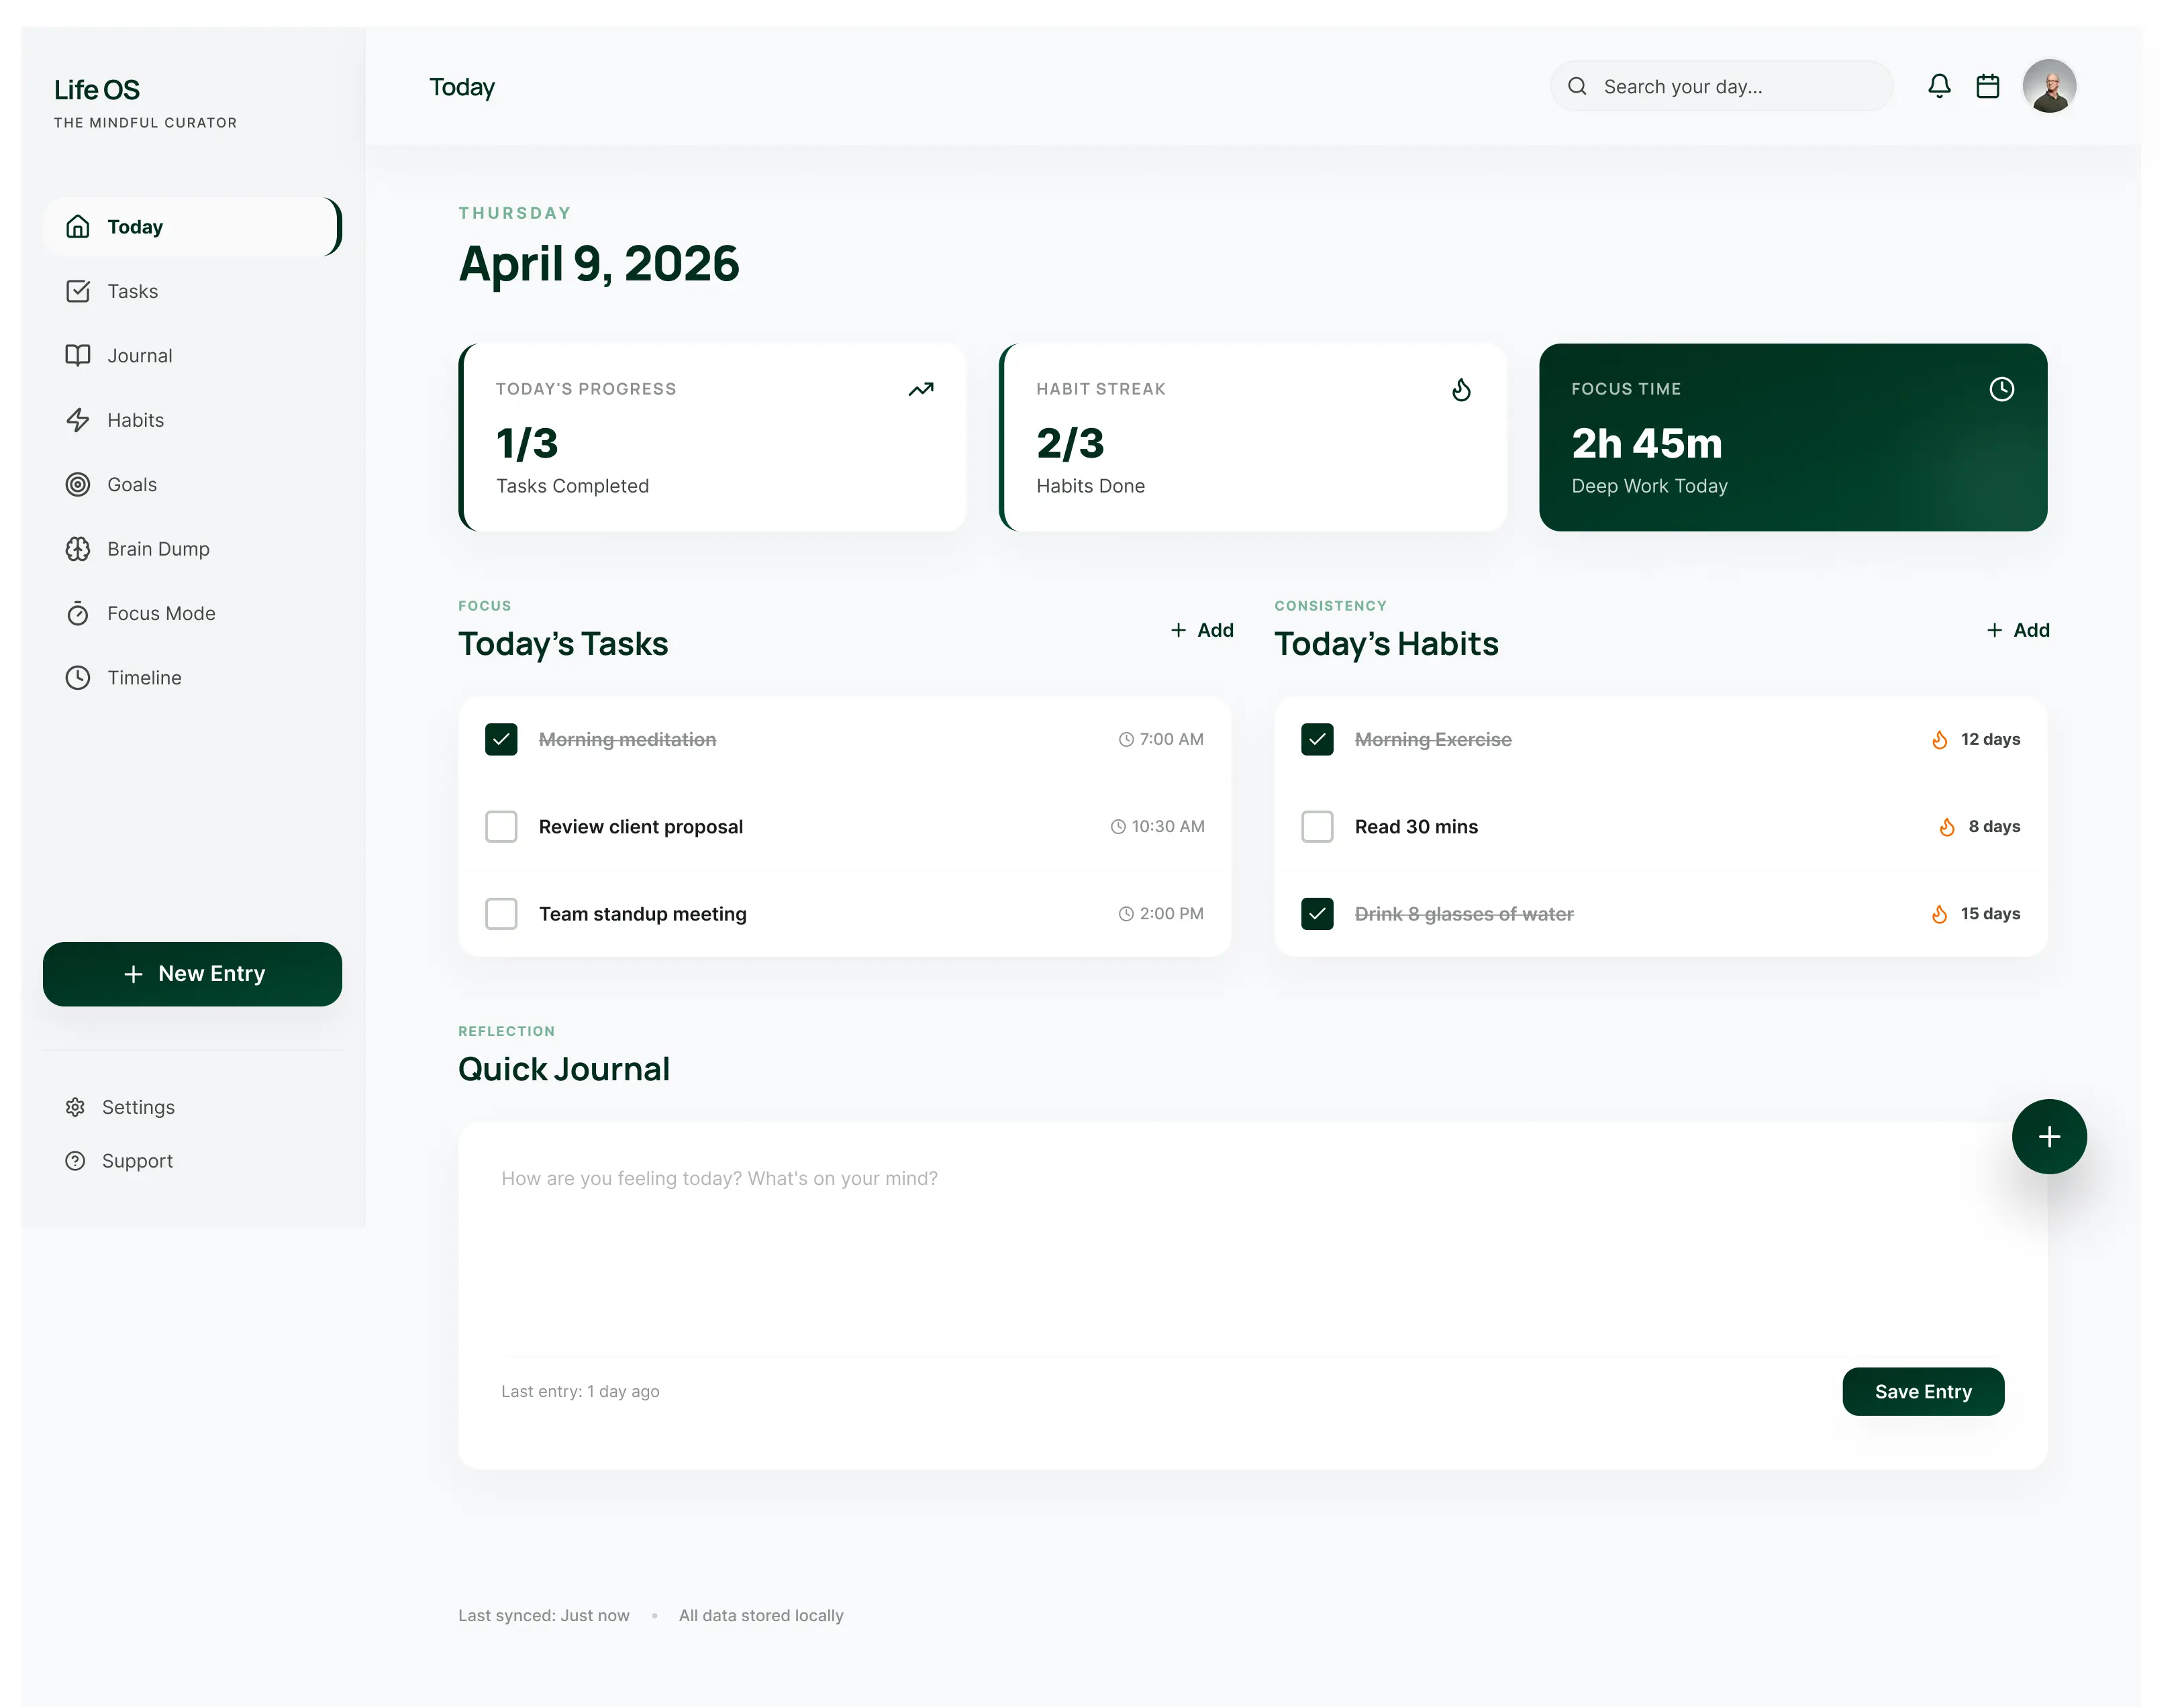Screen dimensions: 2184x1707
Task: Open the Goals page
Action: [192, 485]
